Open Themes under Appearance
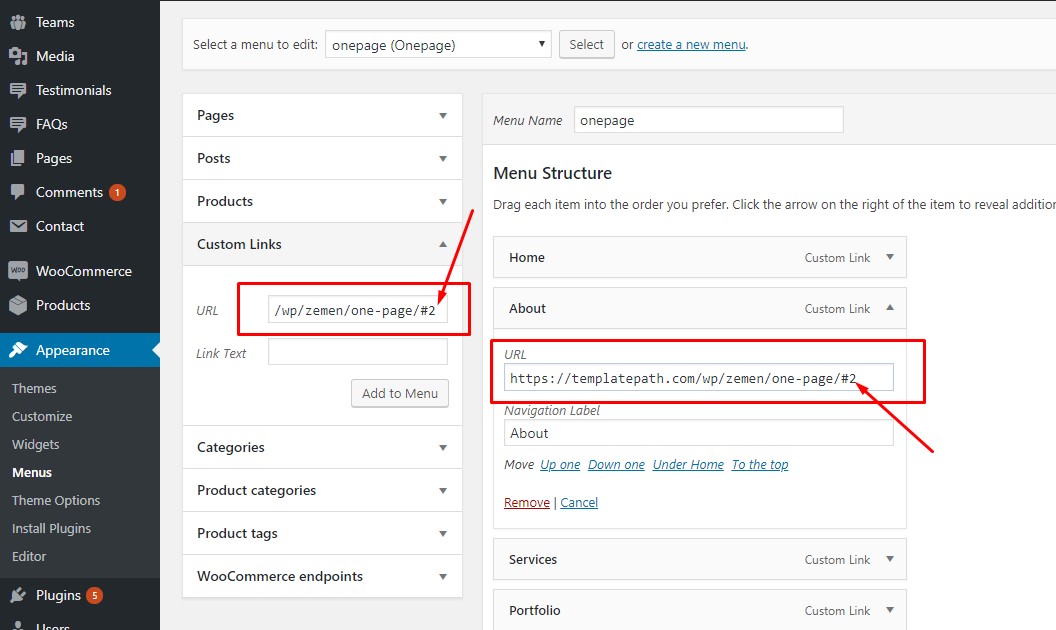 (34, 388)
